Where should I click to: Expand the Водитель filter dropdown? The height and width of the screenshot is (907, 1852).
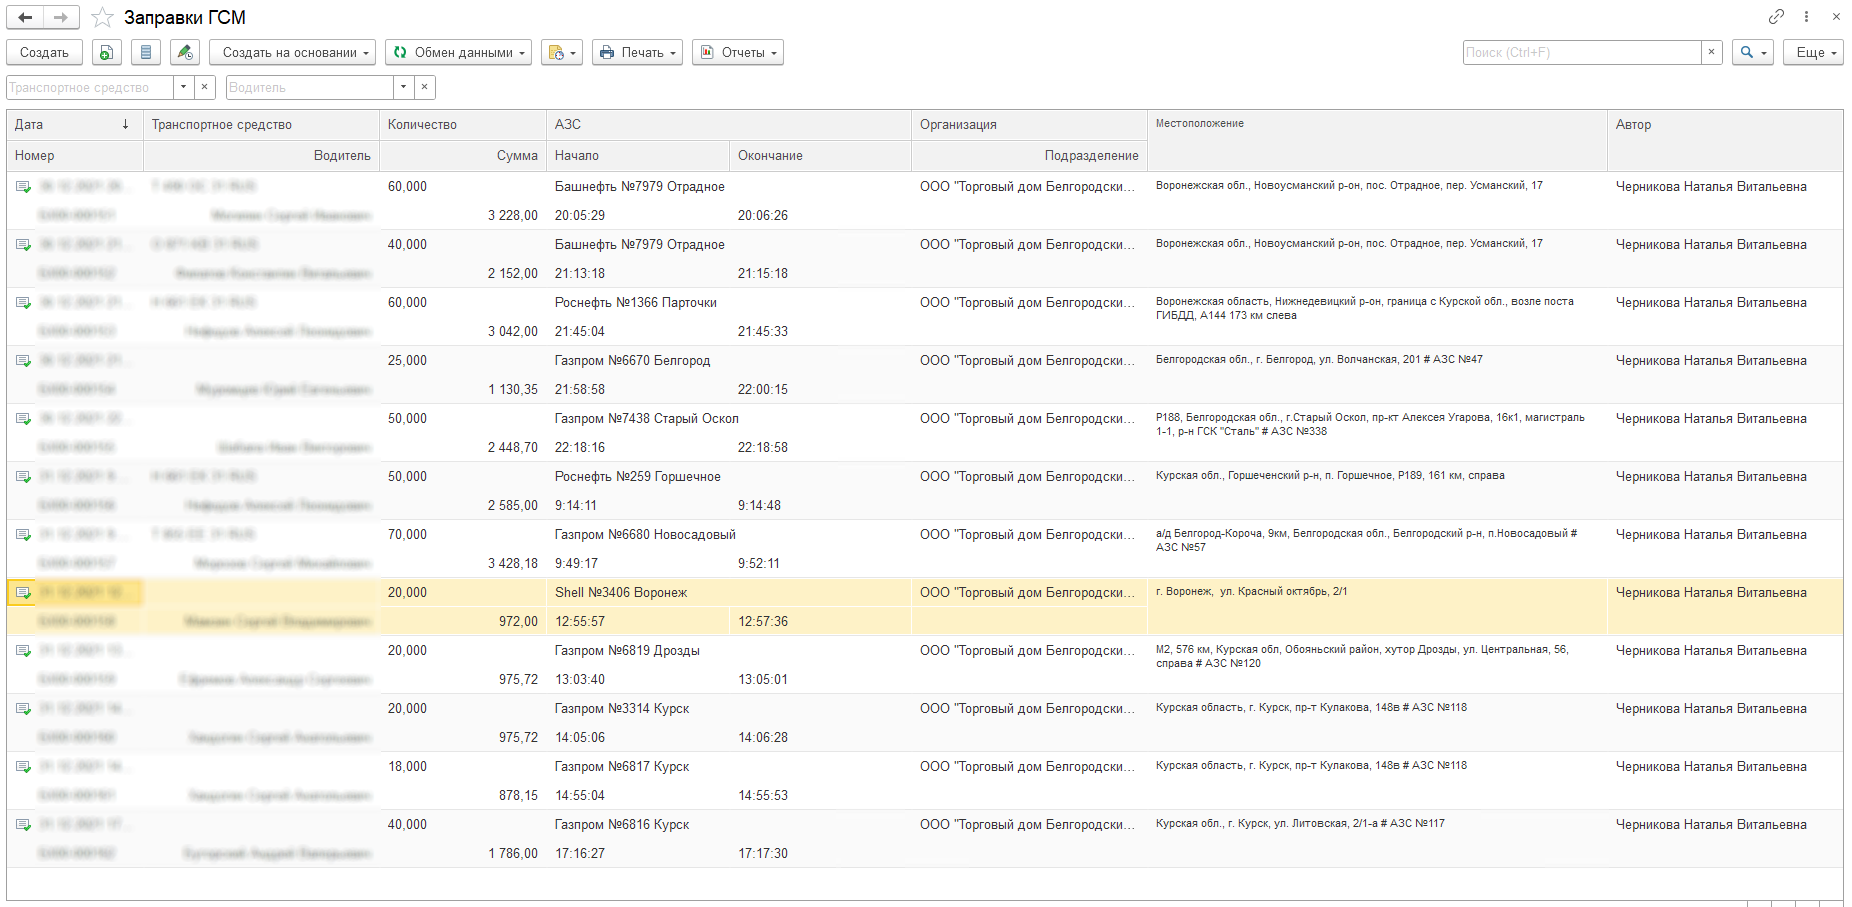(x=403, y=87)
